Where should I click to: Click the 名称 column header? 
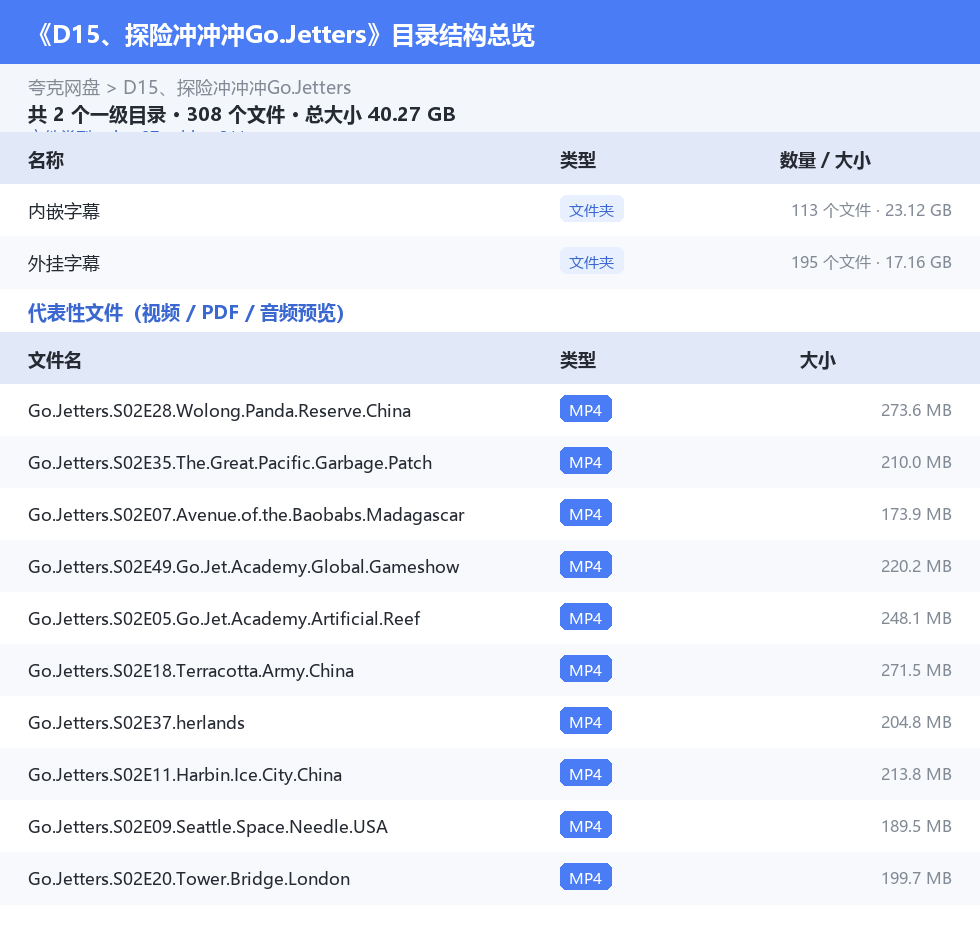pos(46,160)
